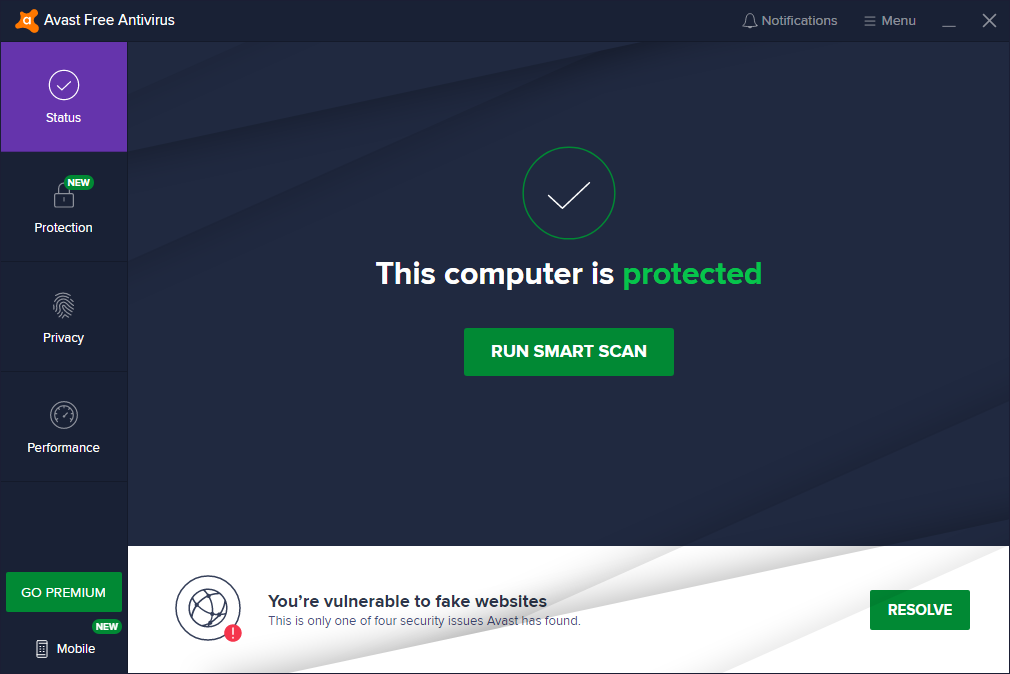This screenshot has height=674, width=1010.
Task: Click the Avast orange logo icon
Action: pos(26,21)
